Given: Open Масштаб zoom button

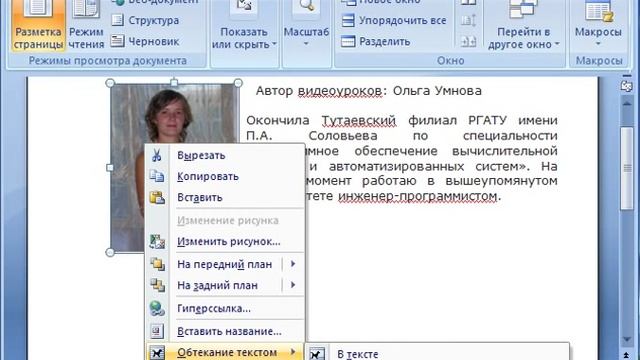Looking at the screenshot, I should (306, 25).
